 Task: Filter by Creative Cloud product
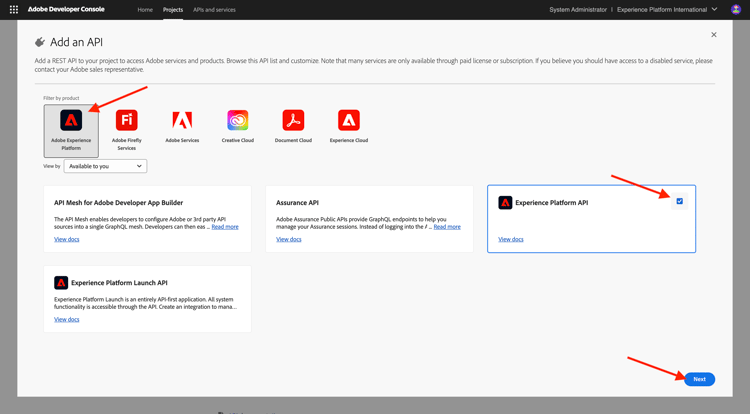click(238, 127)
